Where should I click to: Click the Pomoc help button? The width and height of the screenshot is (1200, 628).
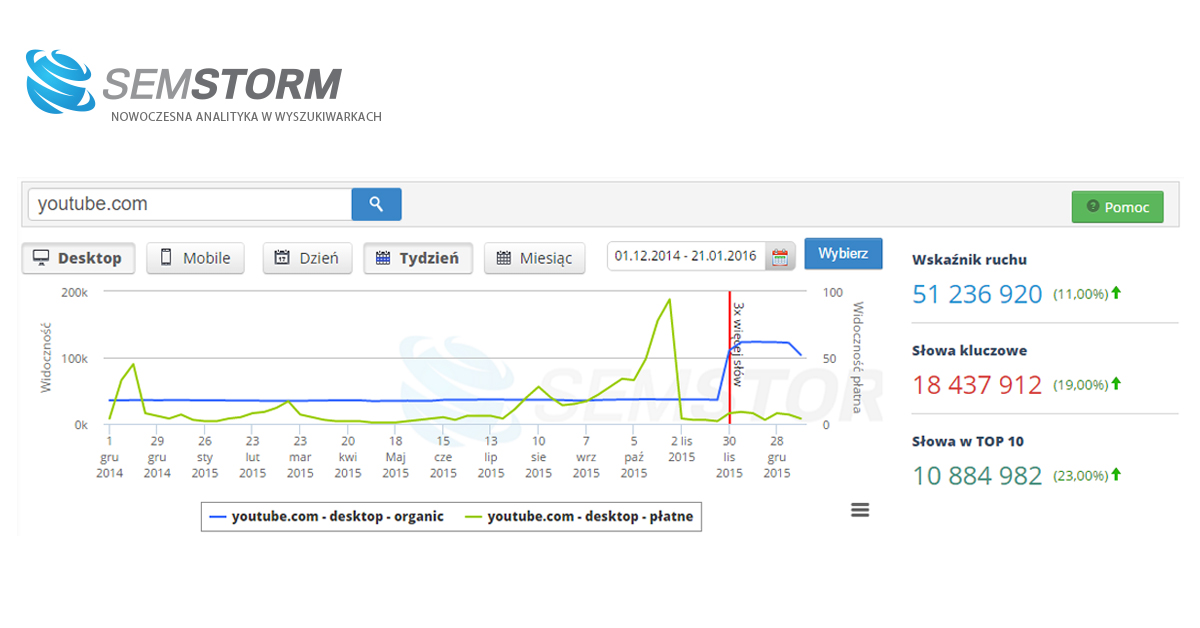point(1117,207)
